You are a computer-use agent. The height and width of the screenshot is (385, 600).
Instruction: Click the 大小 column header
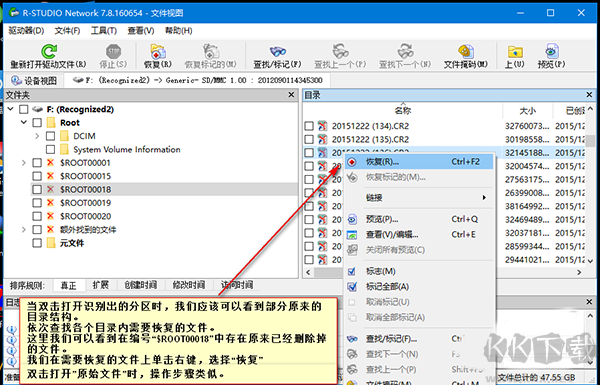(527, 111)
